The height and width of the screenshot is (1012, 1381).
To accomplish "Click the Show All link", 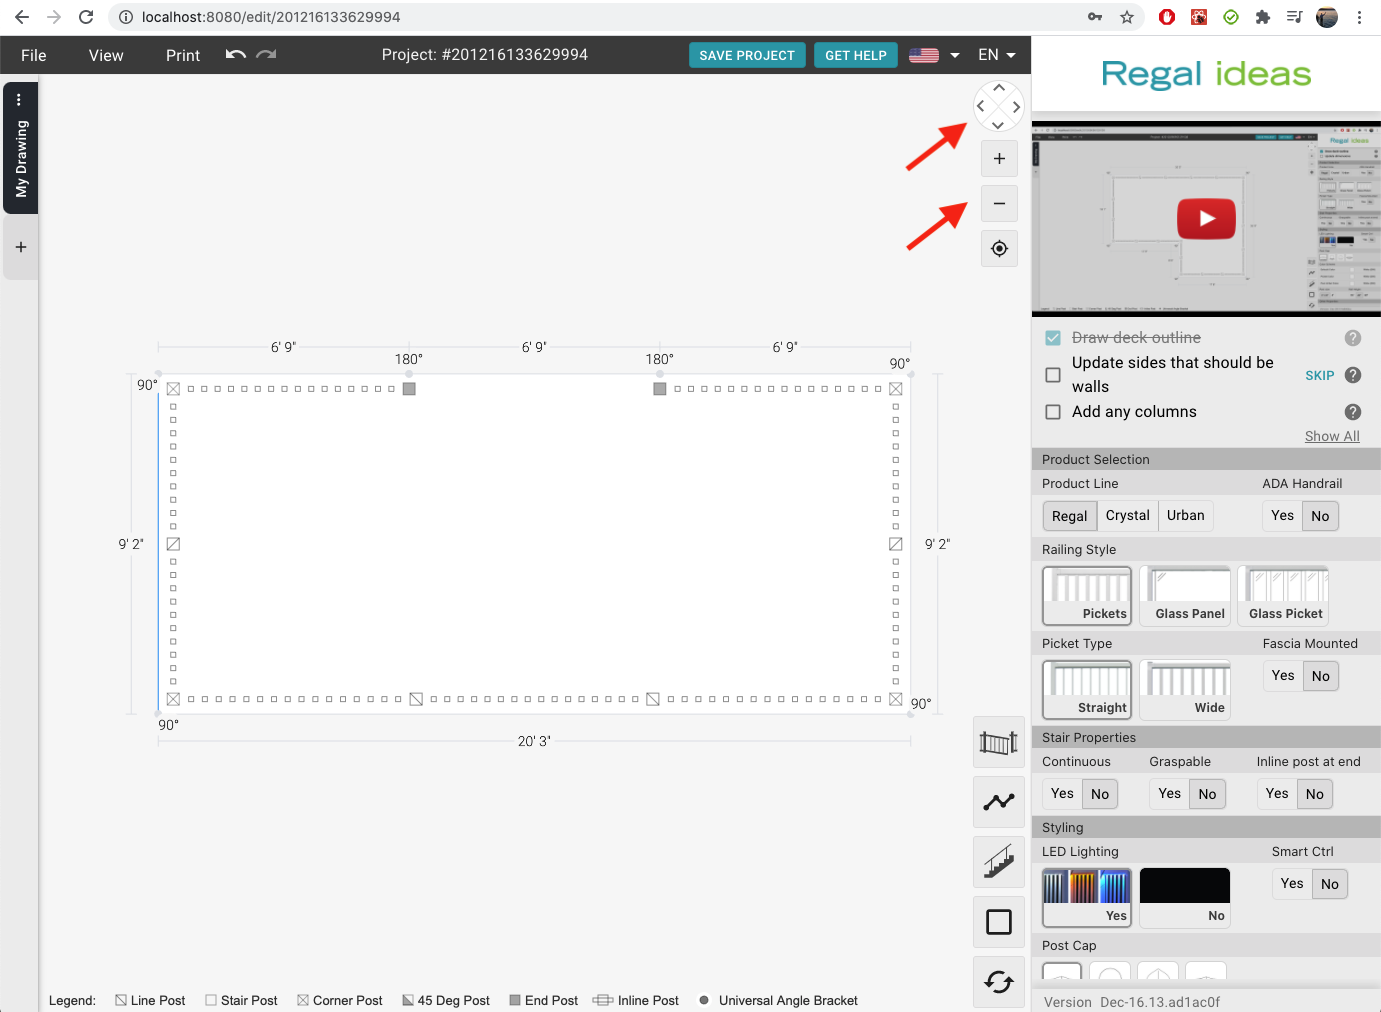I will [1331, 436].
